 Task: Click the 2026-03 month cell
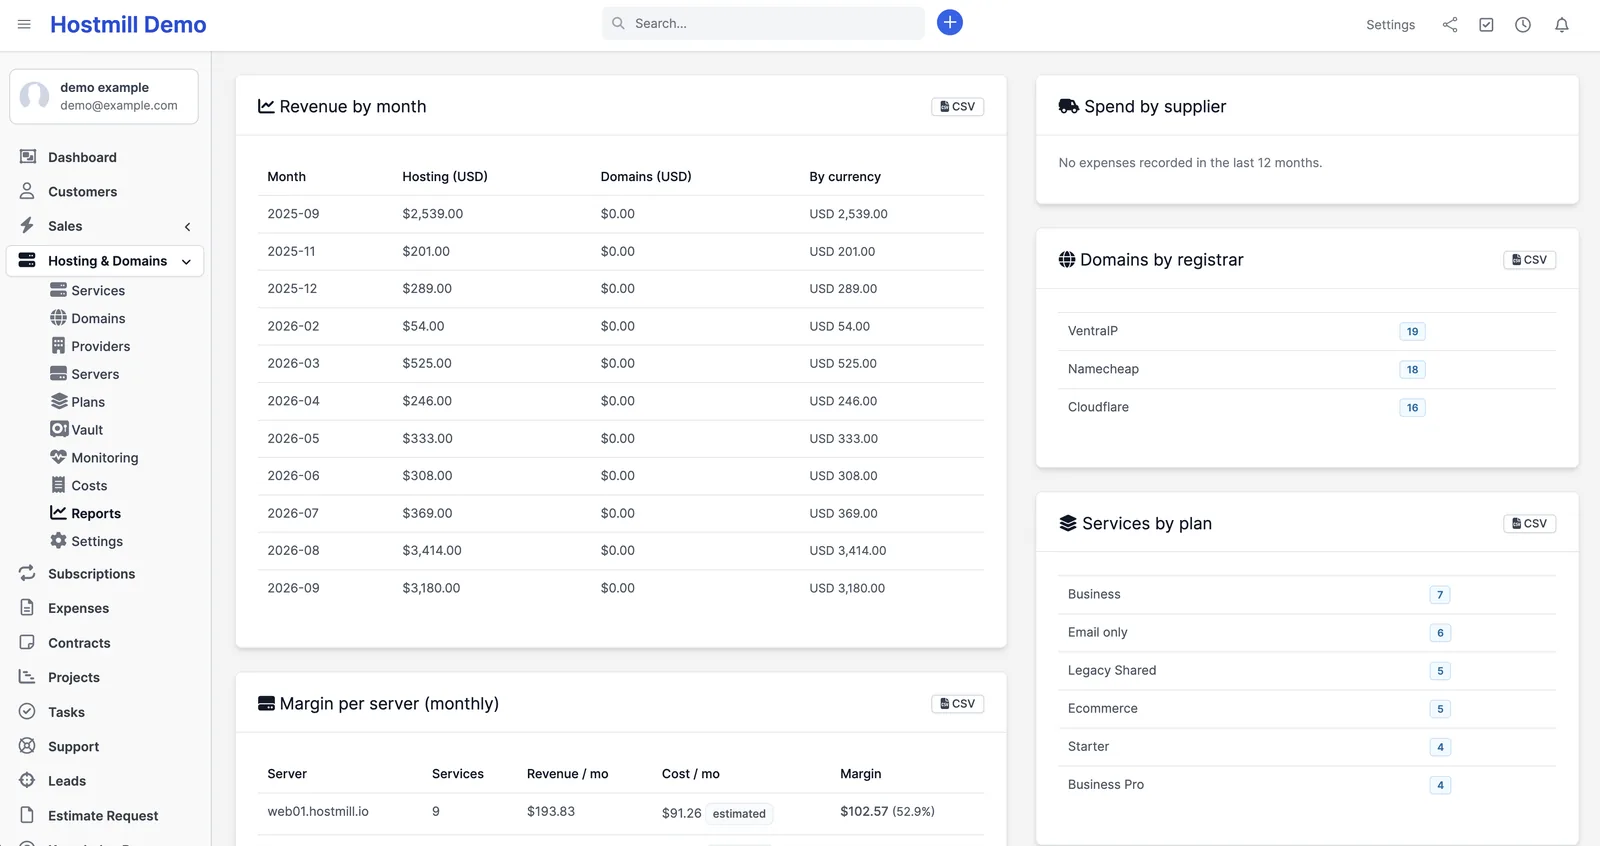(293, 363)
